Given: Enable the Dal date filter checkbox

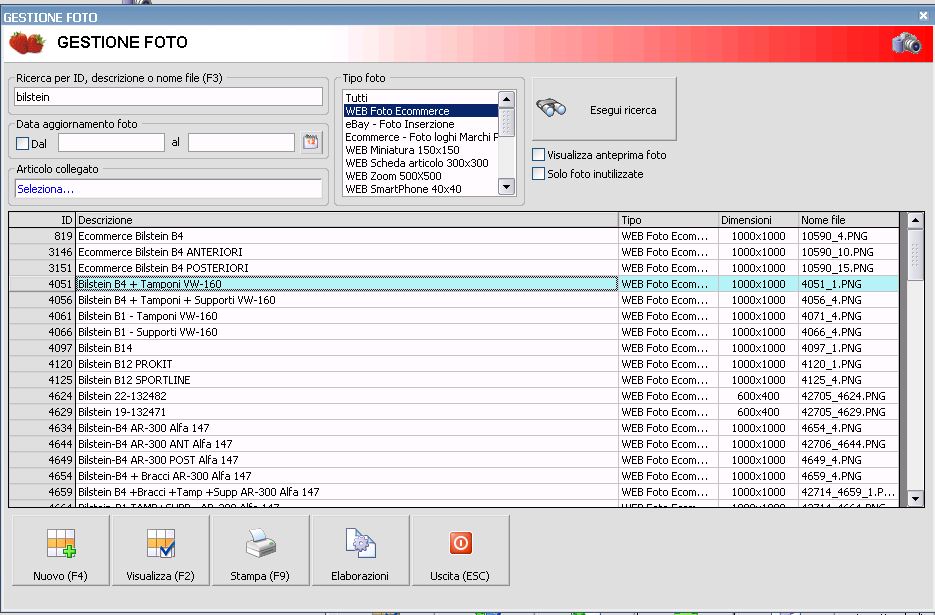Looking at the screenshot, I should click(x=23, y=143).
